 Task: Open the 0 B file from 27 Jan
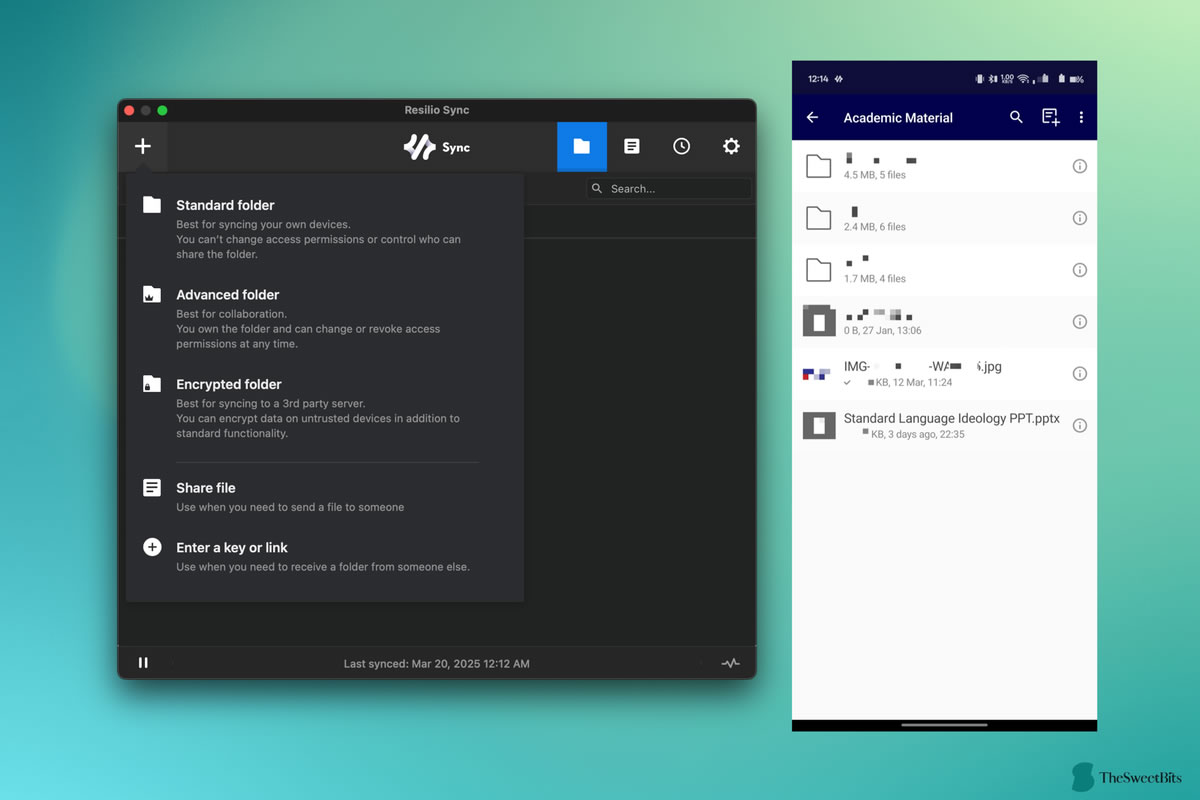coord(944,322)
